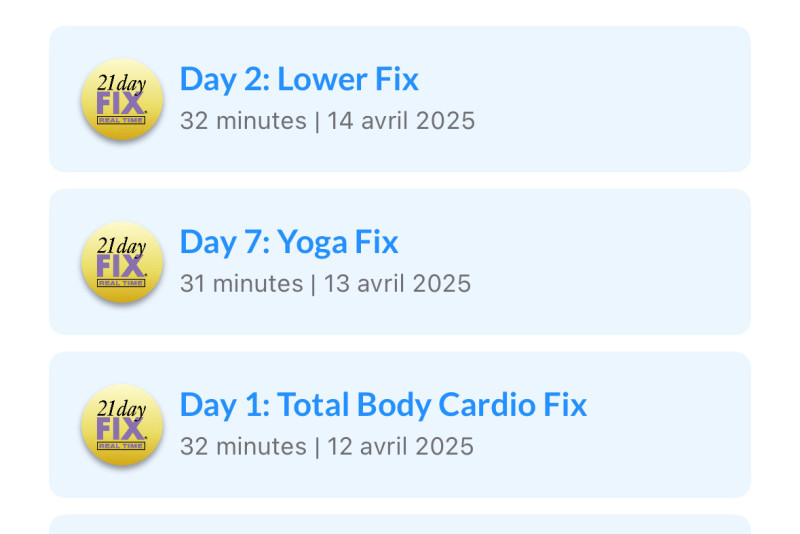Click the purple FIX logo text on Day 7 badge
The width and height of the screenshot is (800, 534).
click(x=121, y=266)
